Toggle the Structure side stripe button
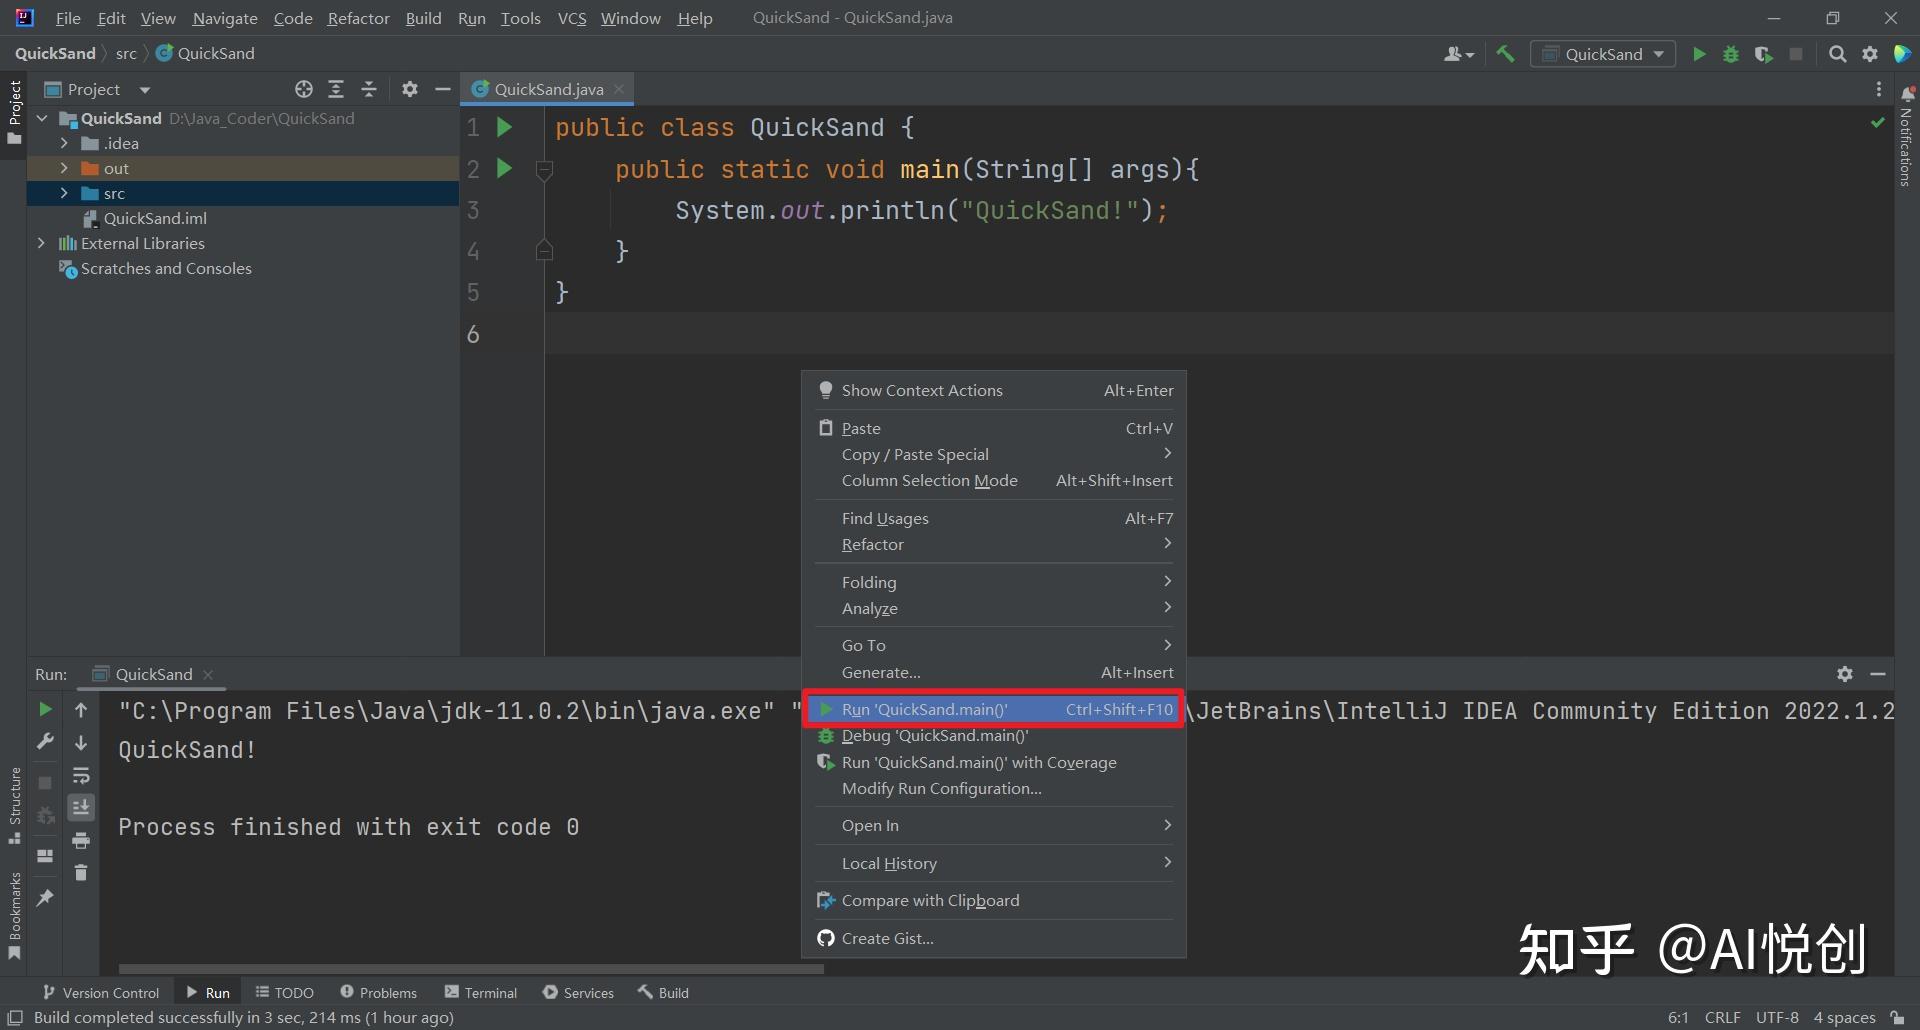Viewport: 1920px width, 1030px height. [x=14, y=805]
